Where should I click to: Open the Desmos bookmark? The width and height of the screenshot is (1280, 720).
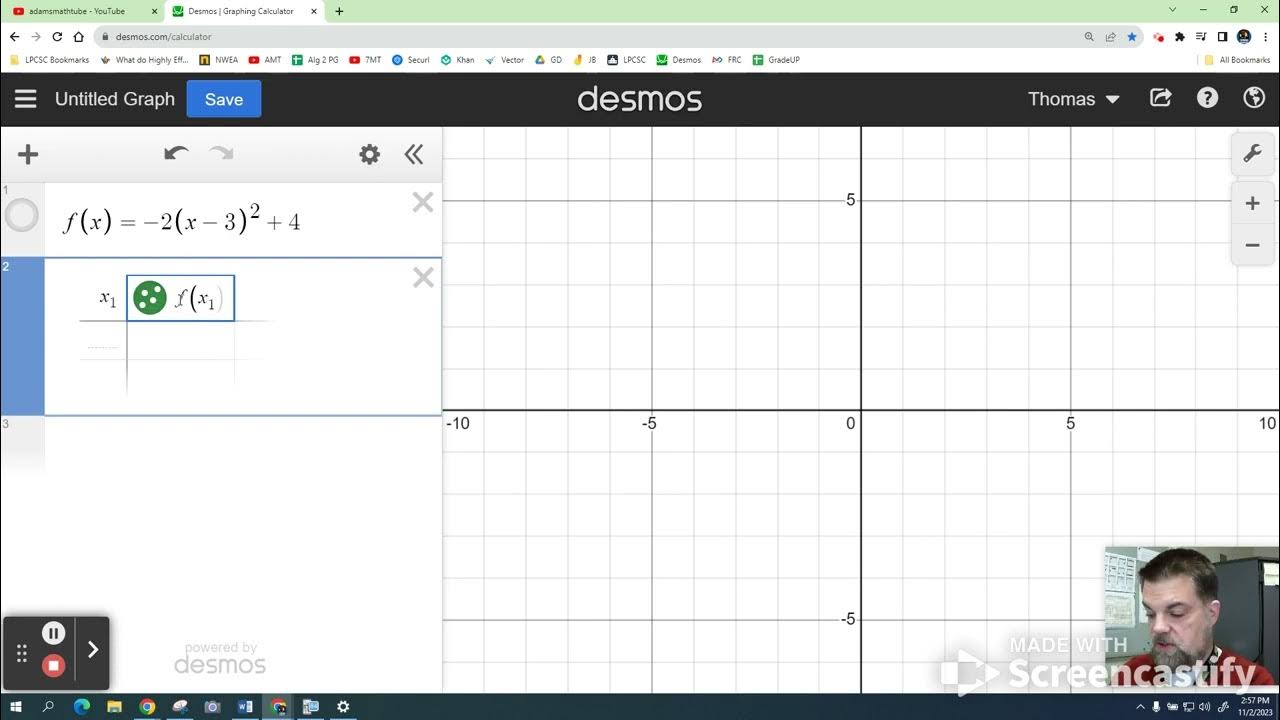click(x=679, y=60)
